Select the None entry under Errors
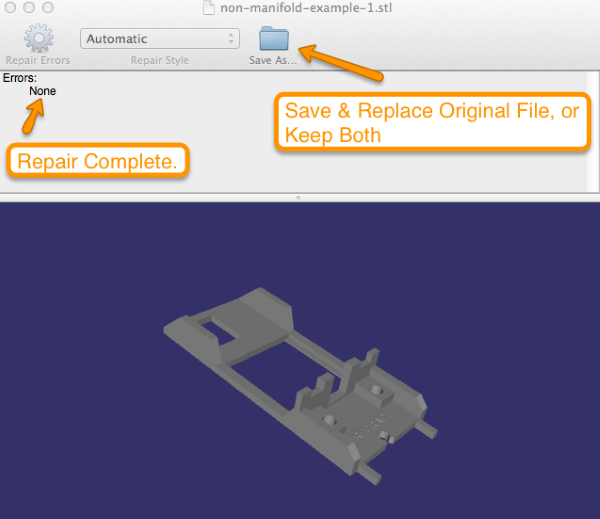The width and height of the screenshot is (600, 519). tap(43, 90)
